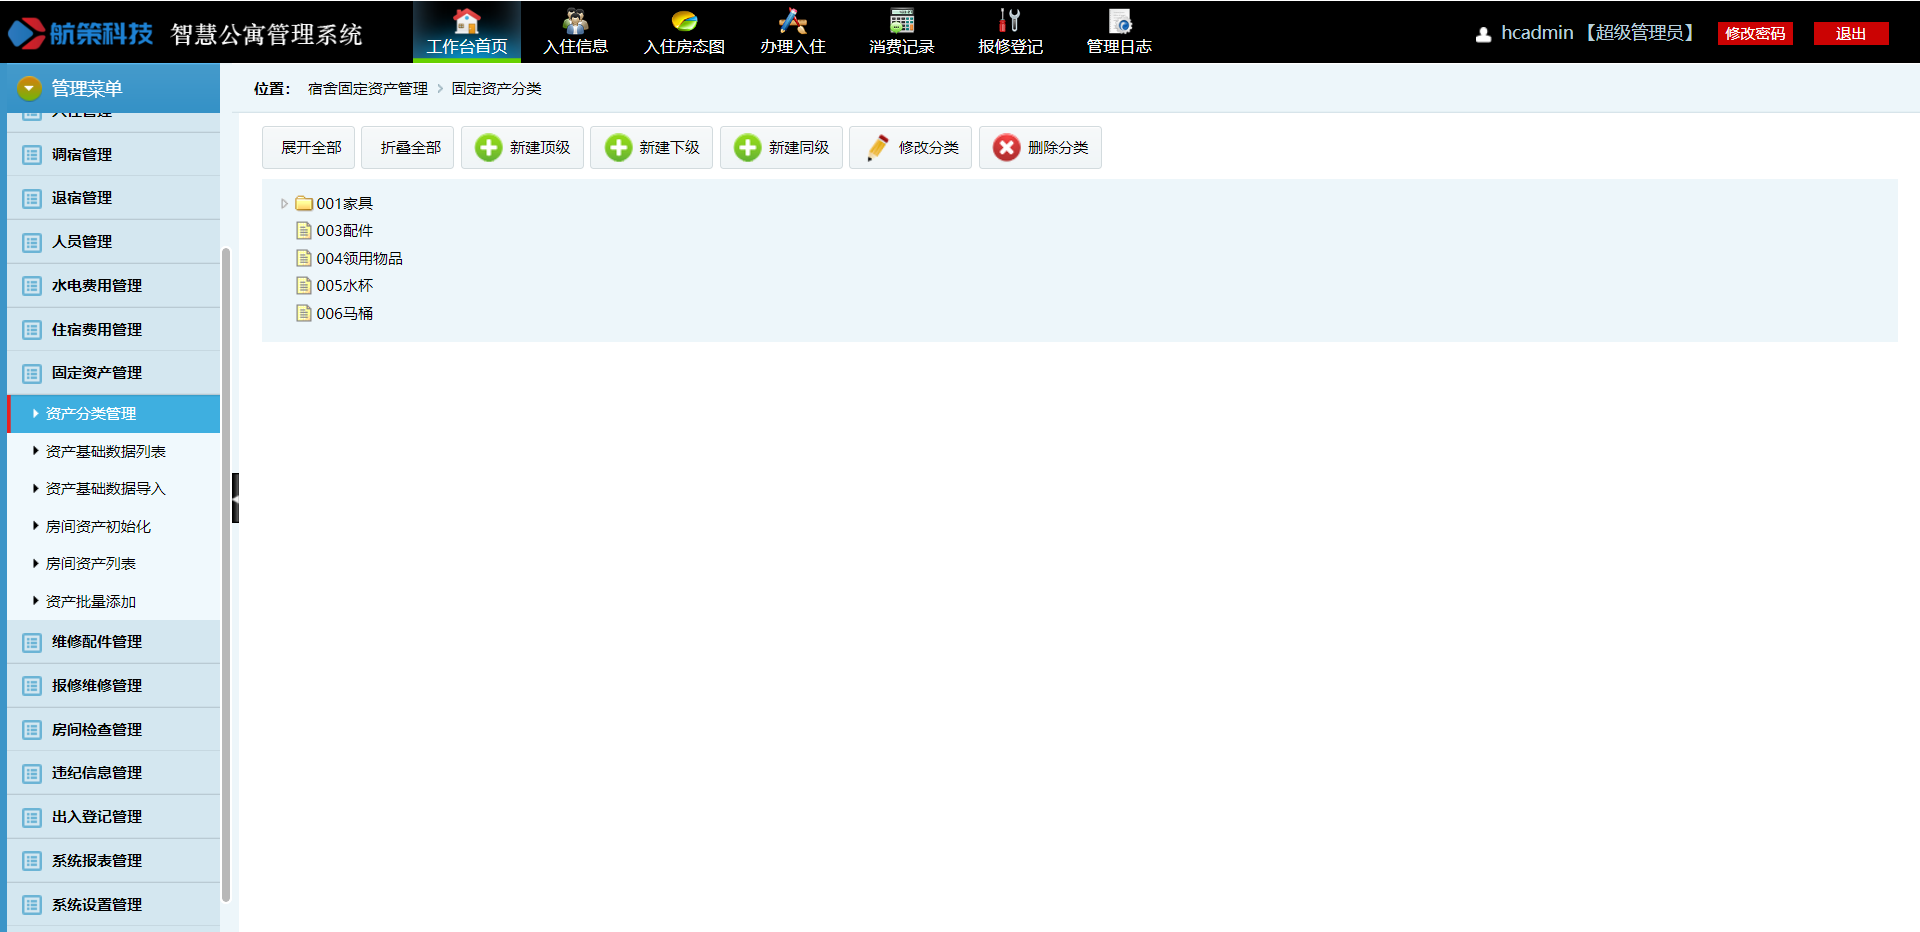Click the red 修改密码 button
Viewport: 1920px width, 932px height.
tap(1754, 34)
